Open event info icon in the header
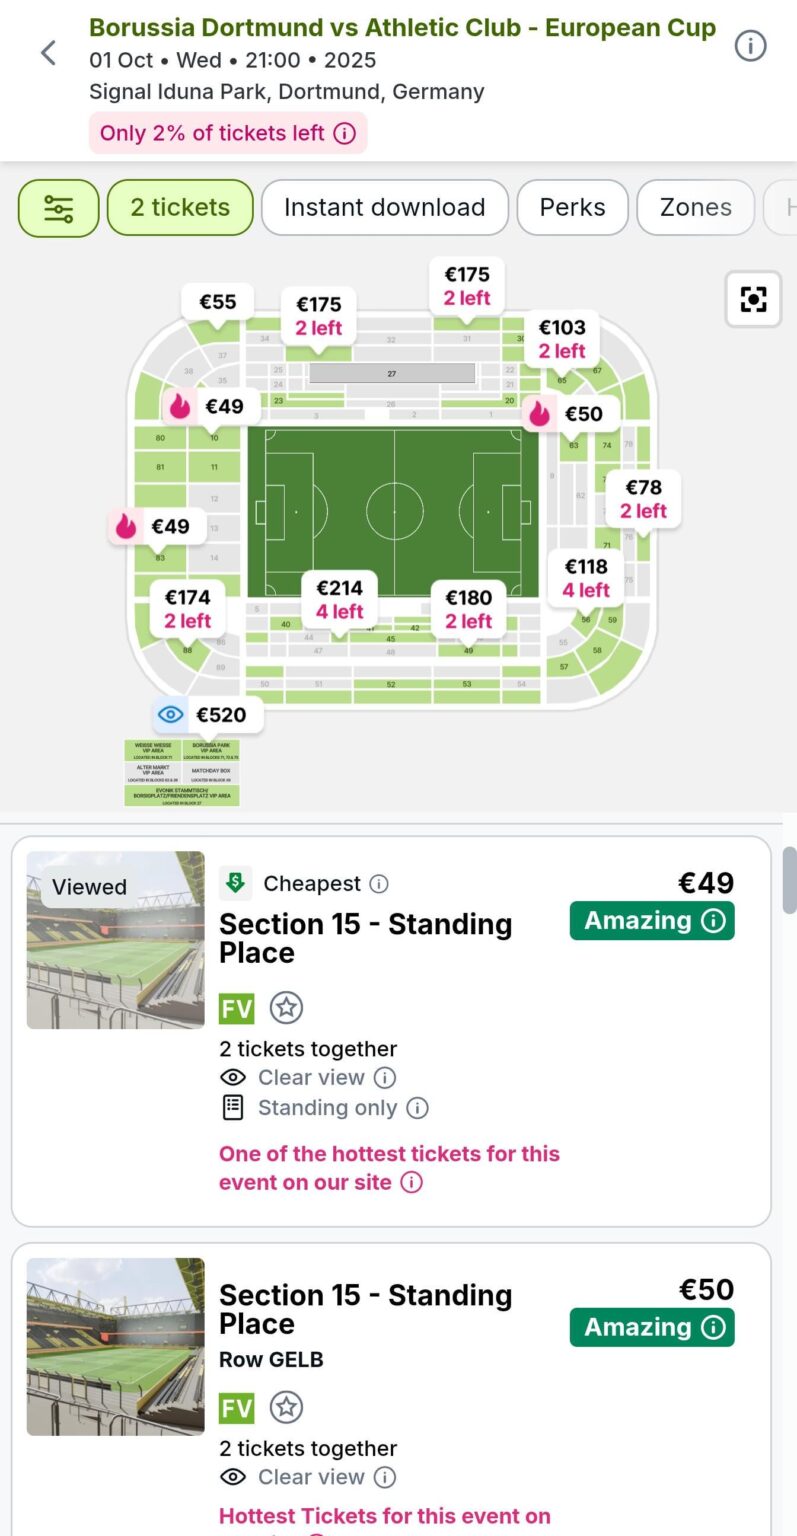Image resolution: width=797 pixels, height=1536 pixels. [x=750, y=46]
